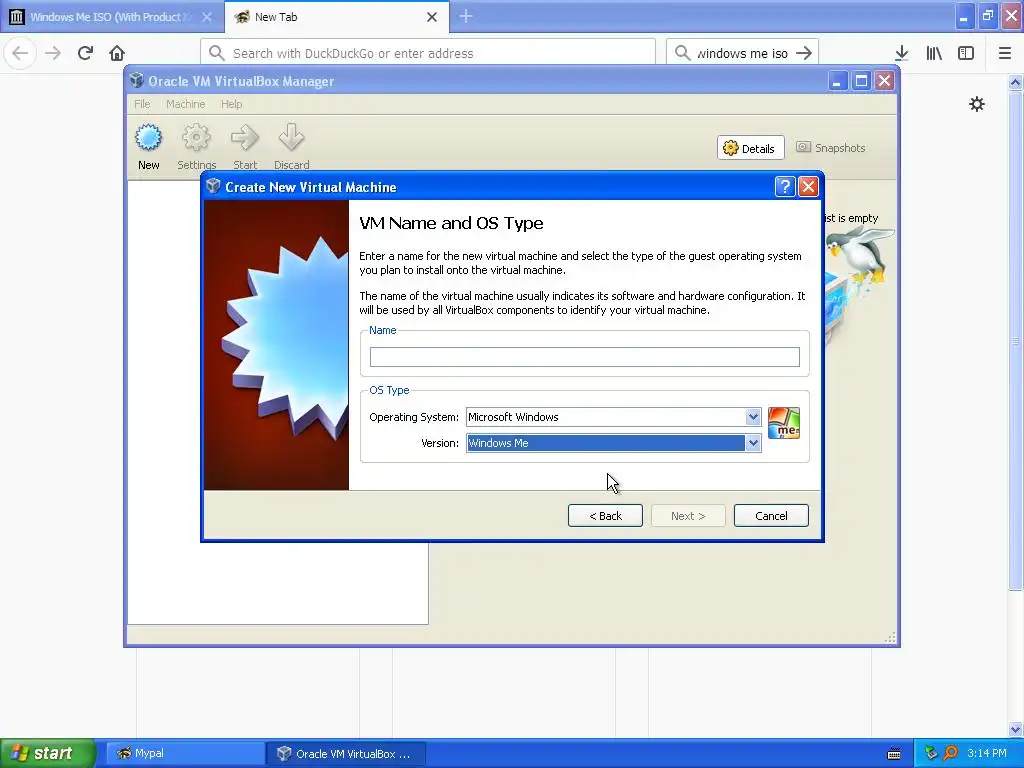1024x768 pixels.
Task: Click the orange magnifier tray icon
Action: pyautogui.click(x=950, y=753)
